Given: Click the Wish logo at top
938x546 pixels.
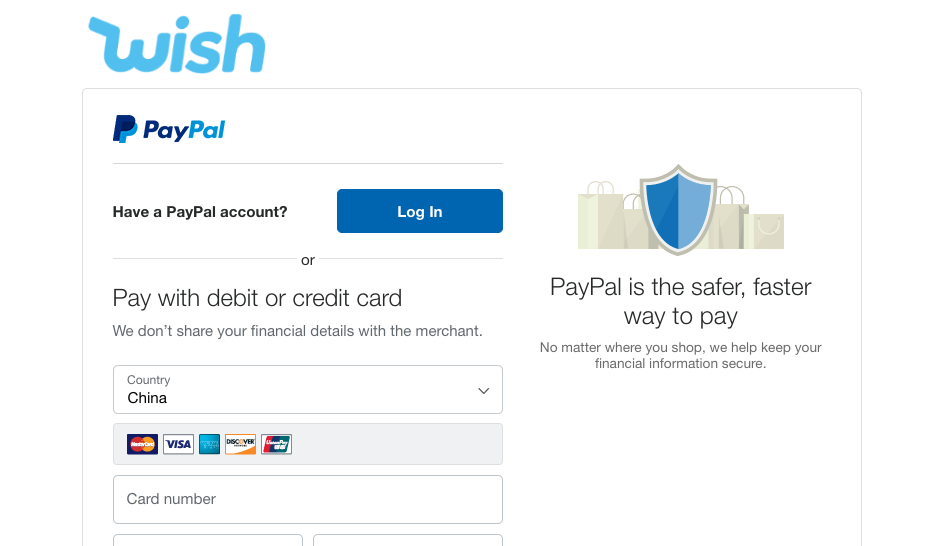Looking at the screenshot, I should [x=177, y=44].
